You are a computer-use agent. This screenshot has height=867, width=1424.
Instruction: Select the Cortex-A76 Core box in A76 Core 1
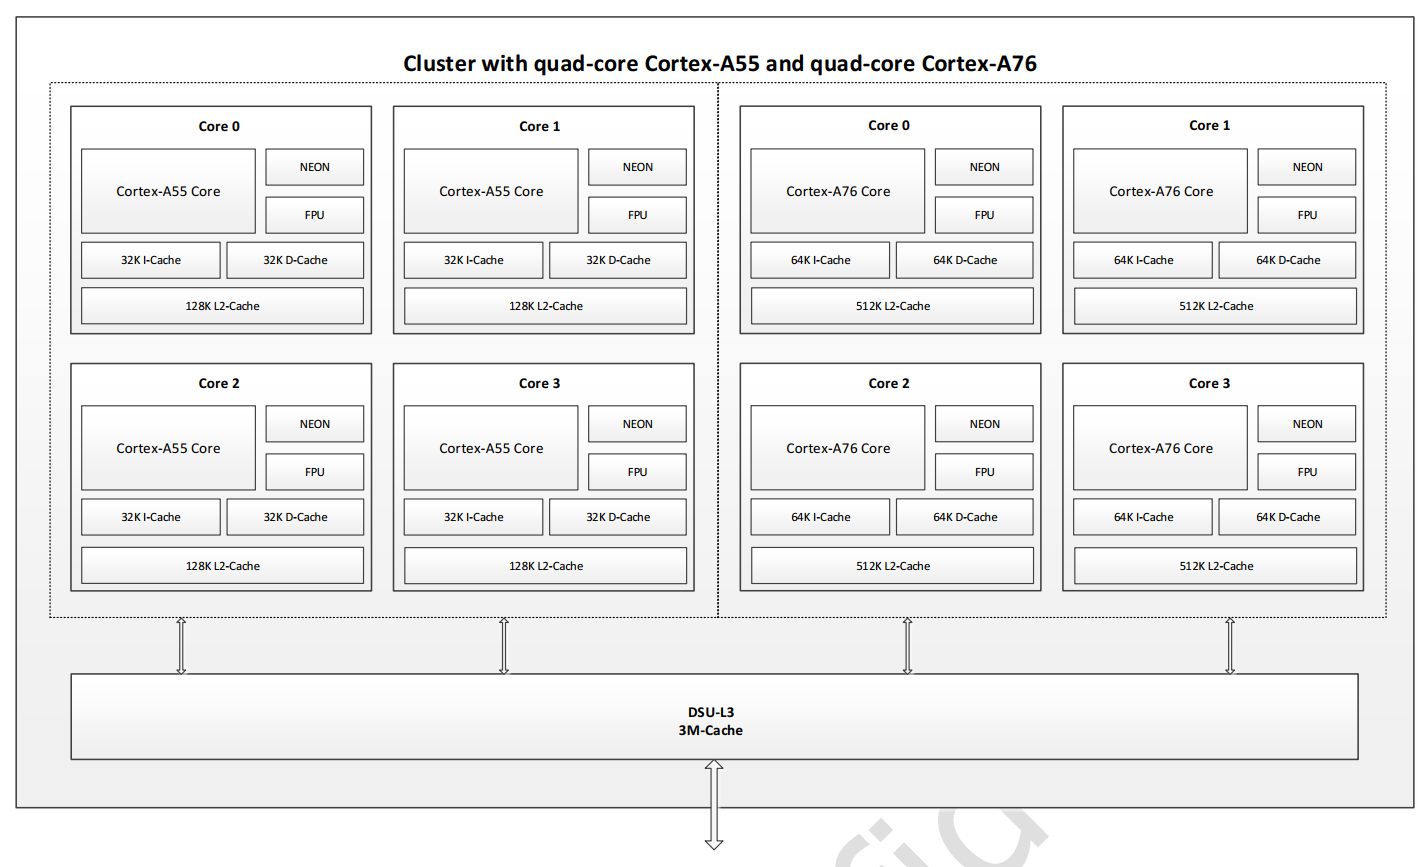click(1161, 191)
